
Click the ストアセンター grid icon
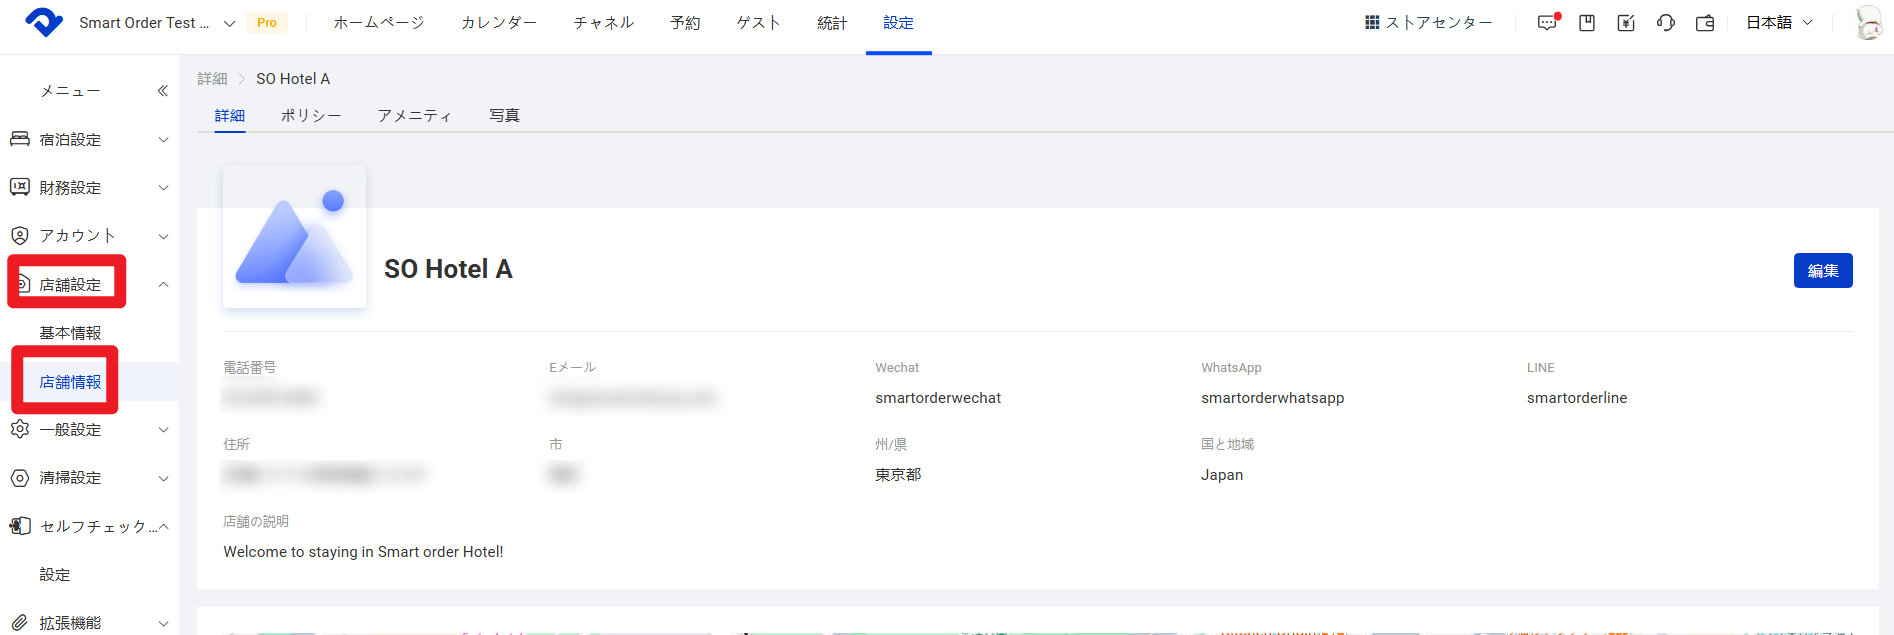(x=1372, y=23)
